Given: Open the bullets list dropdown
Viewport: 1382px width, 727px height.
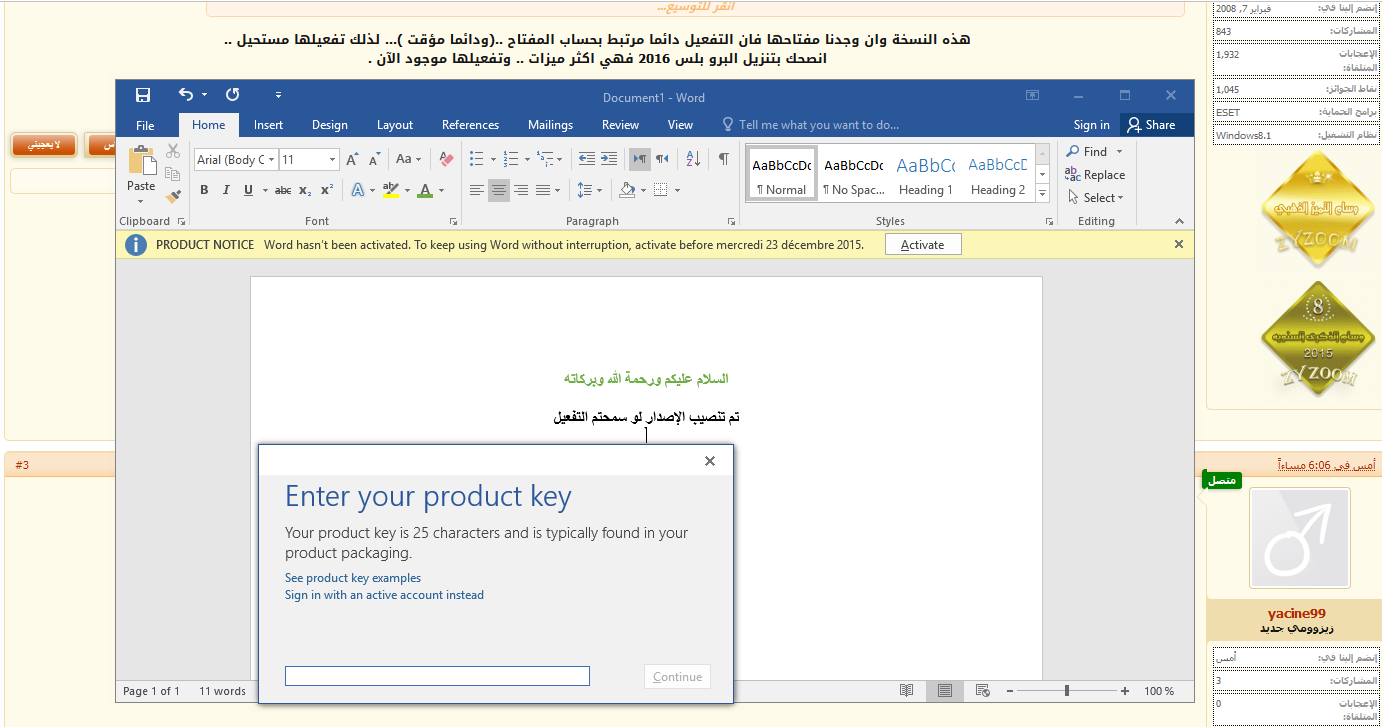Looking at the screenshot, I should [492, 159].
